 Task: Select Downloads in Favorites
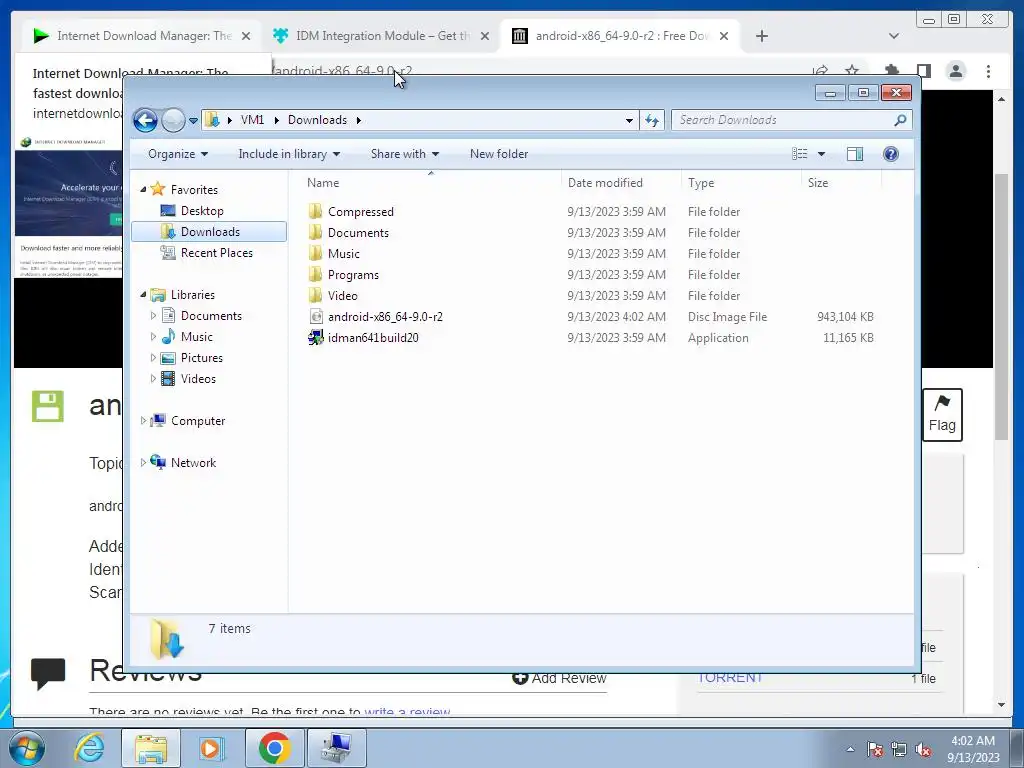click(209, 232)
